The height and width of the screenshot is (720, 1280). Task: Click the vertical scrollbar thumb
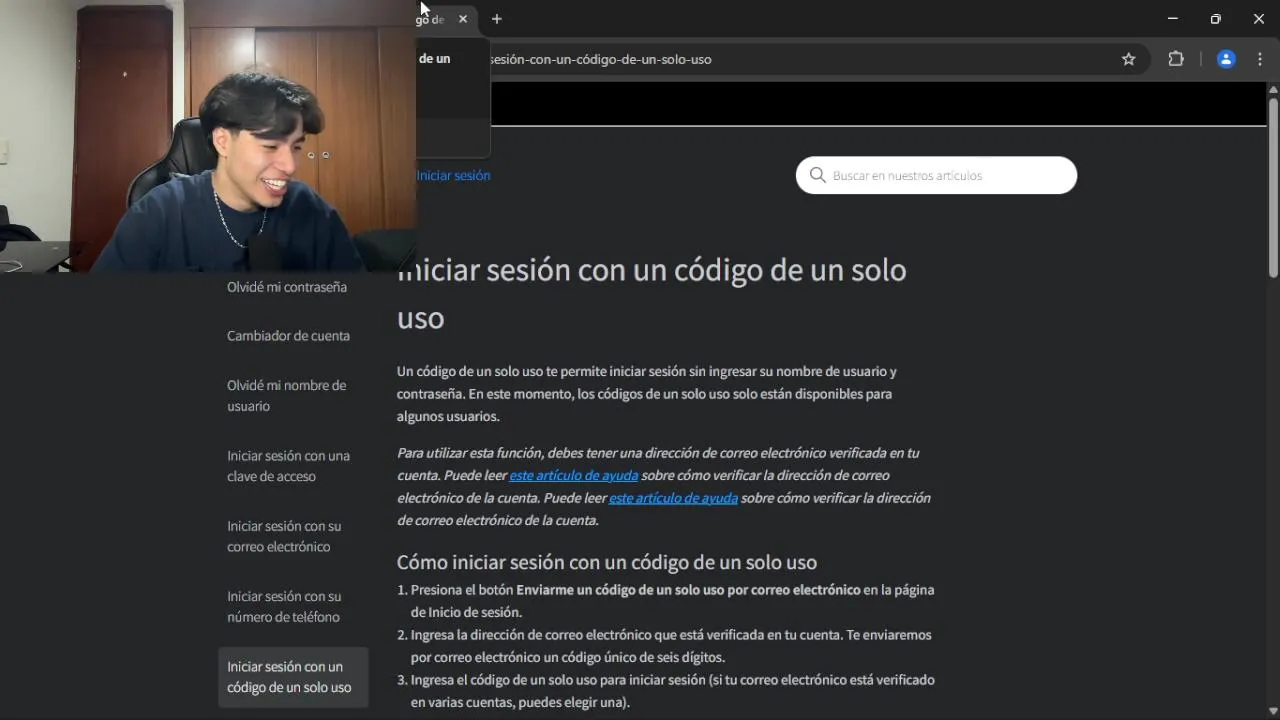1273,187
